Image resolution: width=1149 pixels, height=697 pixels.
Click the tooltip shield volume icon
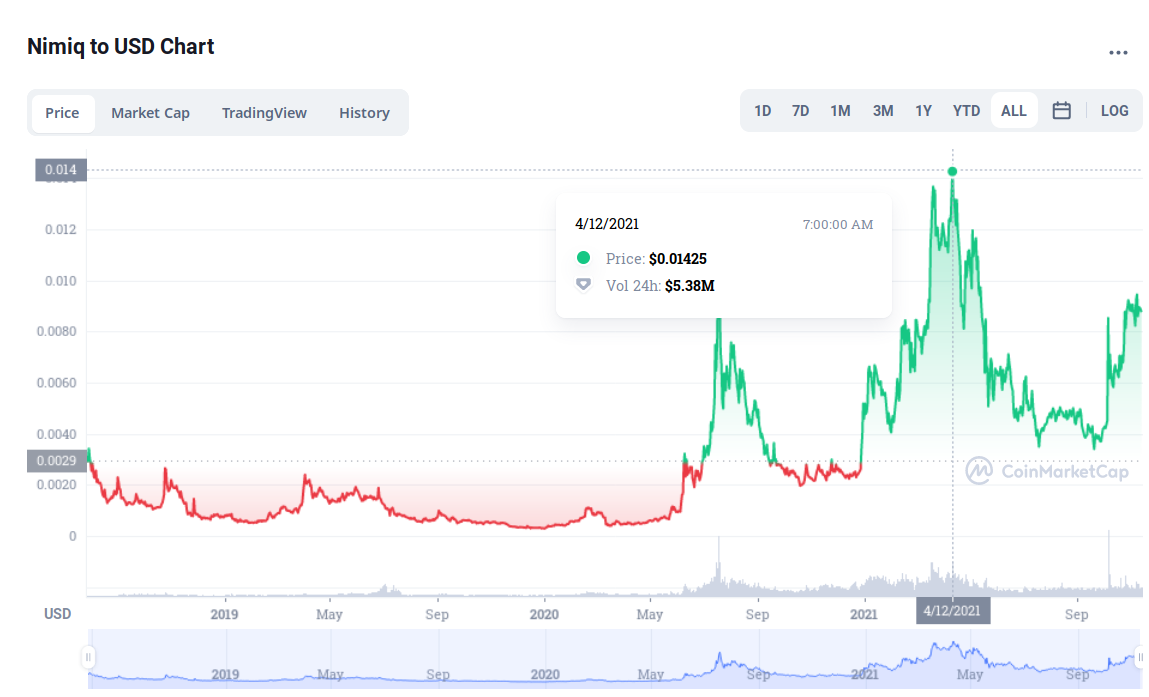pos(583,285)
